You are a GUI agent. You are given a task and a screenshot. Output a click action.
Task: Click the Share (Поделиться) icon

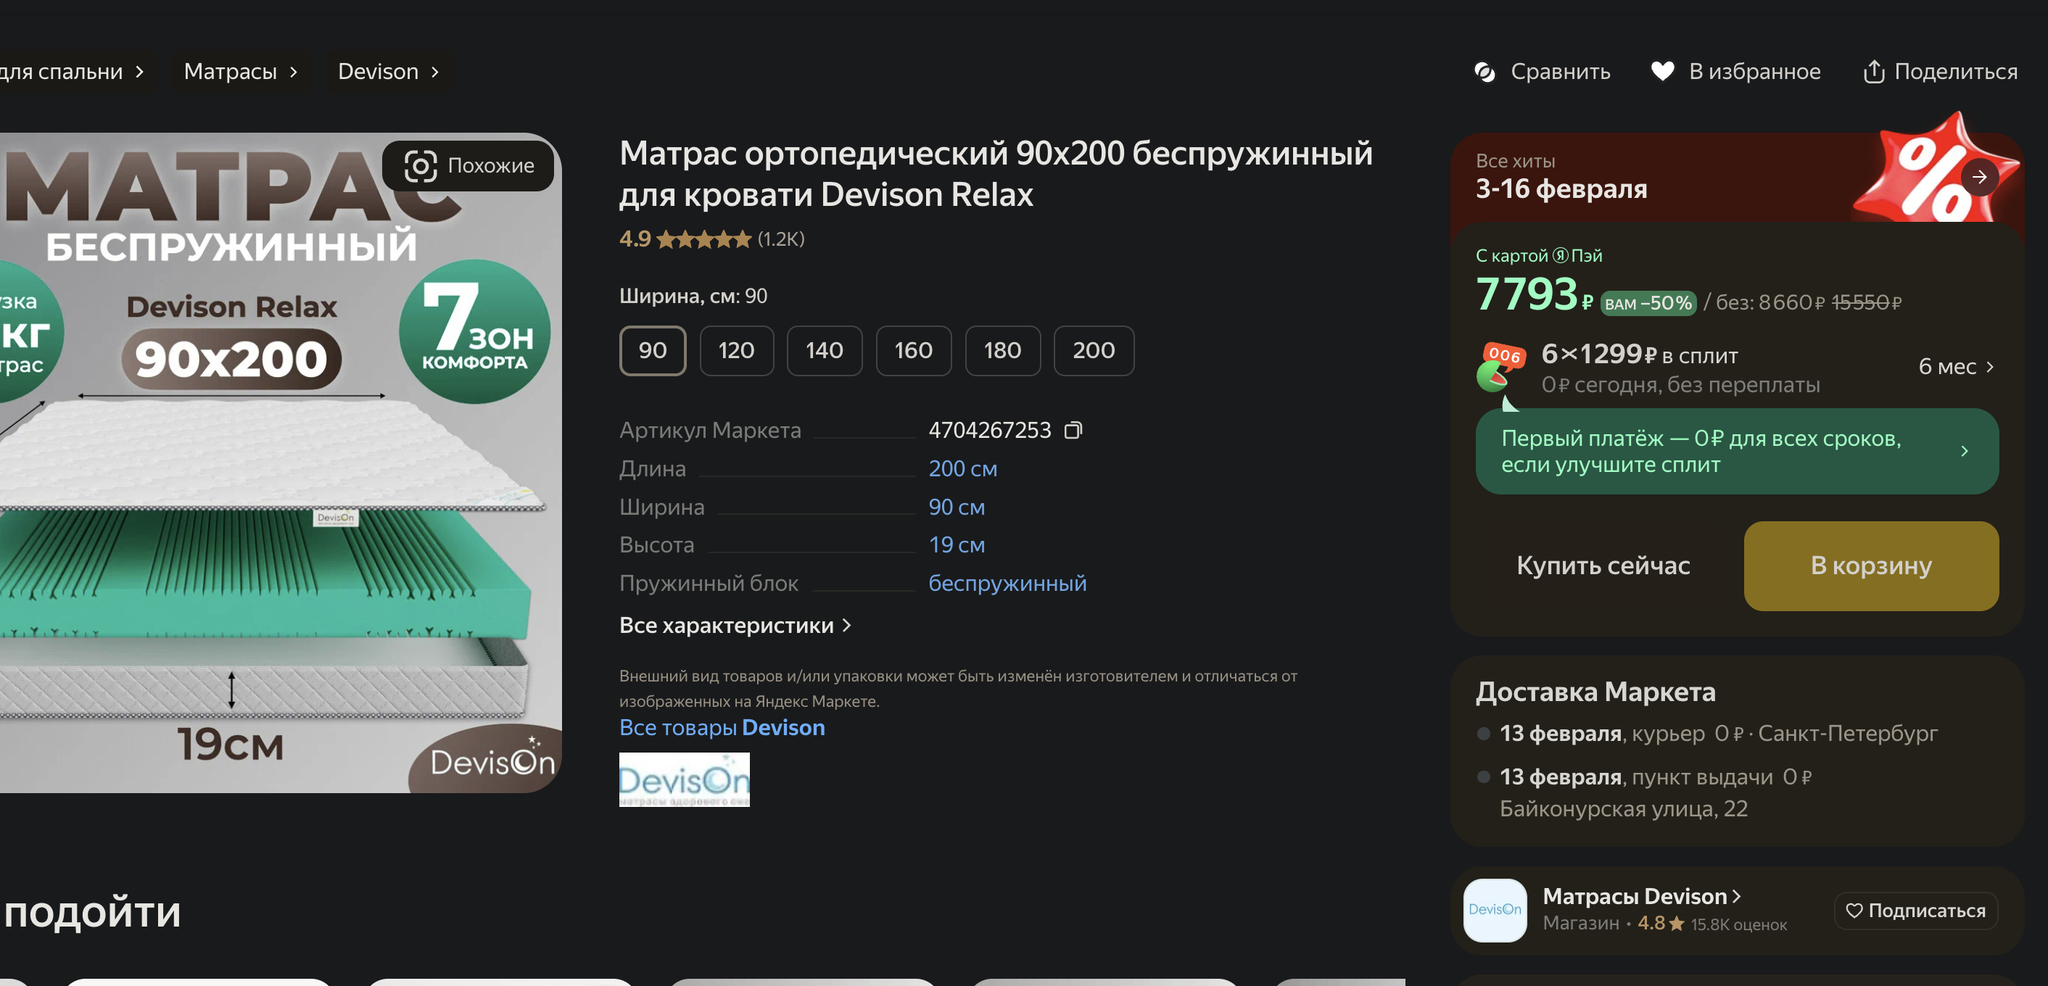(x=1873, y=72)
